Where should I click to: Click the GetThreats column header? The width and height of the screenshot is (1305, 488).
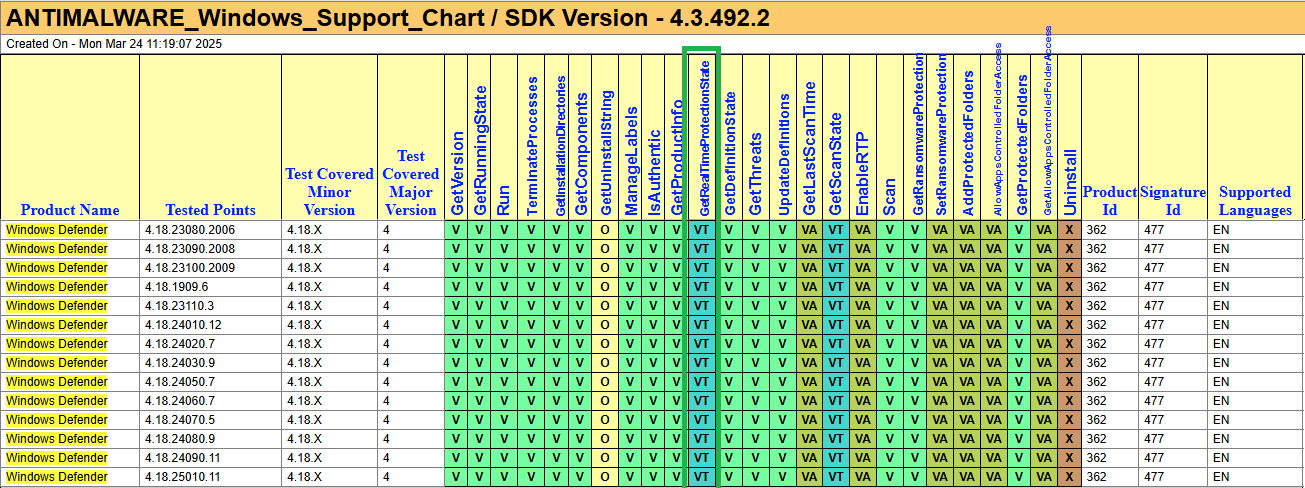tap(756, 173)
